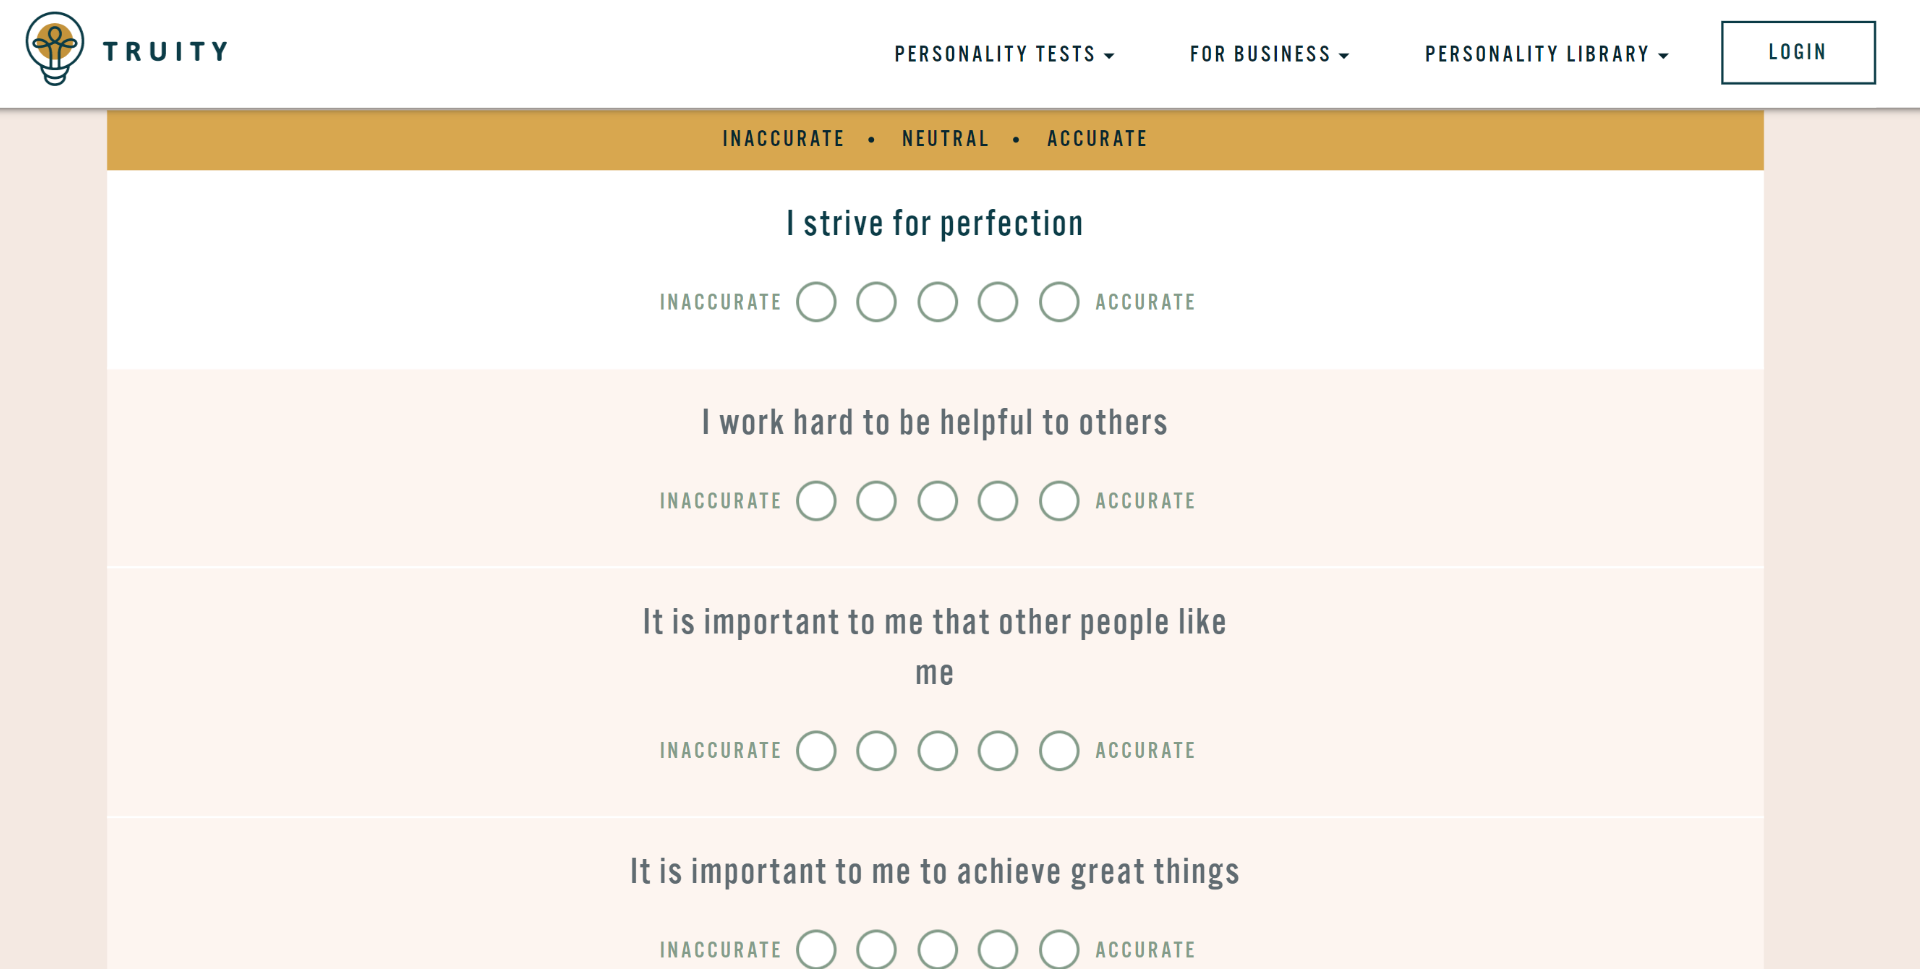Select most accurate for "I strive for perfection"
The height and width of the screenshot is (969, 1920).
(1058, 302)
